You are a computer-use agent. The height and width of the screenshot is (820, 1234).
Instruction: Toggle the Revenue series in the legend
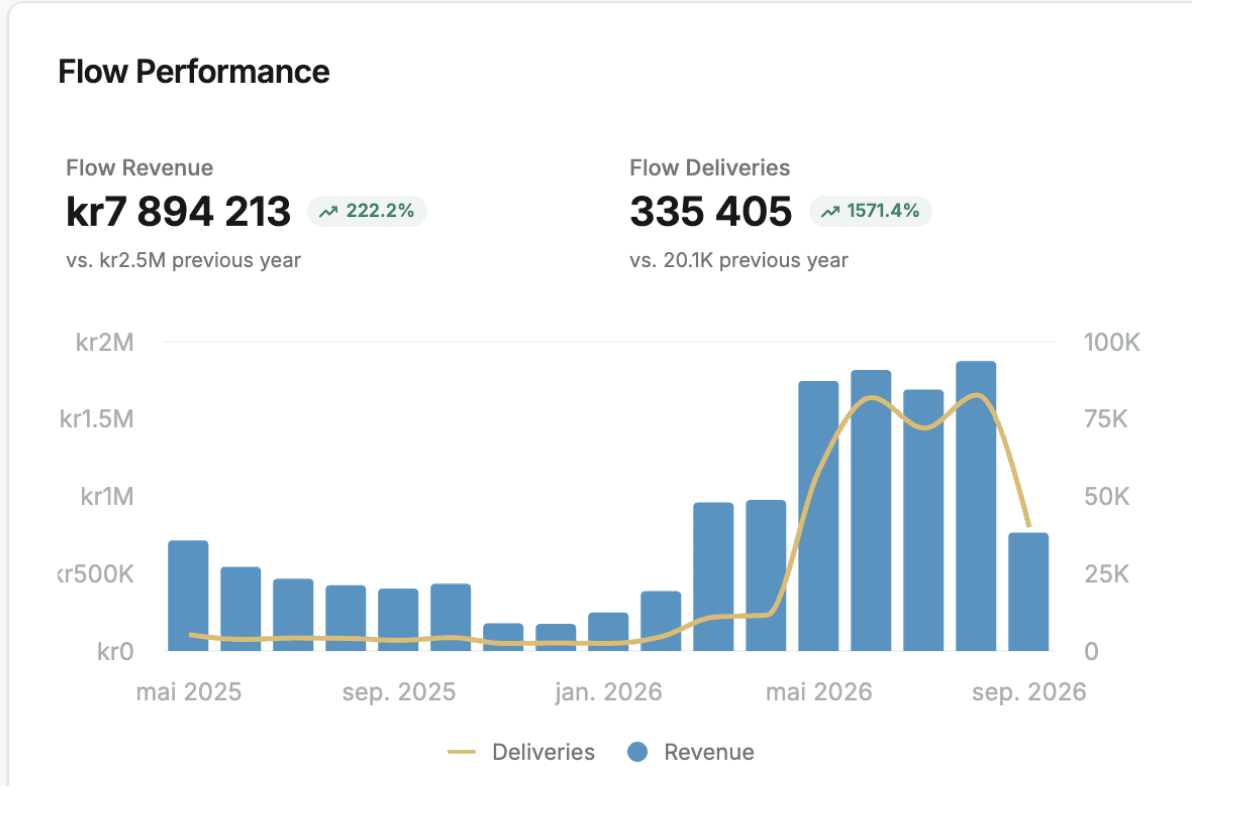691,753
